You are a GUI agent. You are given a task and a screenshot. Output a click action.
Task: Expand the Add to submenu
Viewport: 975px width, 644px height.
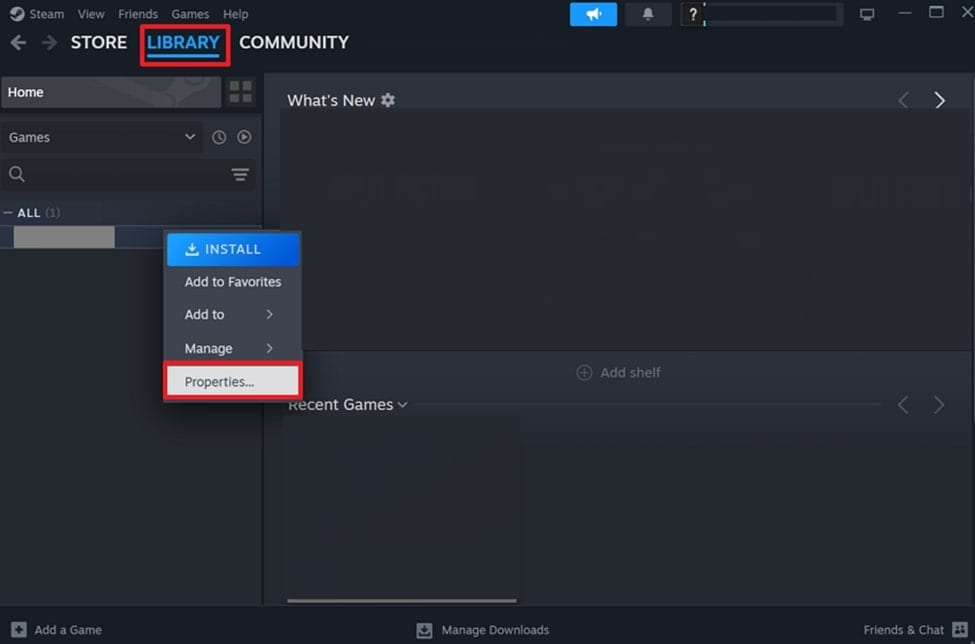point(233,315)
